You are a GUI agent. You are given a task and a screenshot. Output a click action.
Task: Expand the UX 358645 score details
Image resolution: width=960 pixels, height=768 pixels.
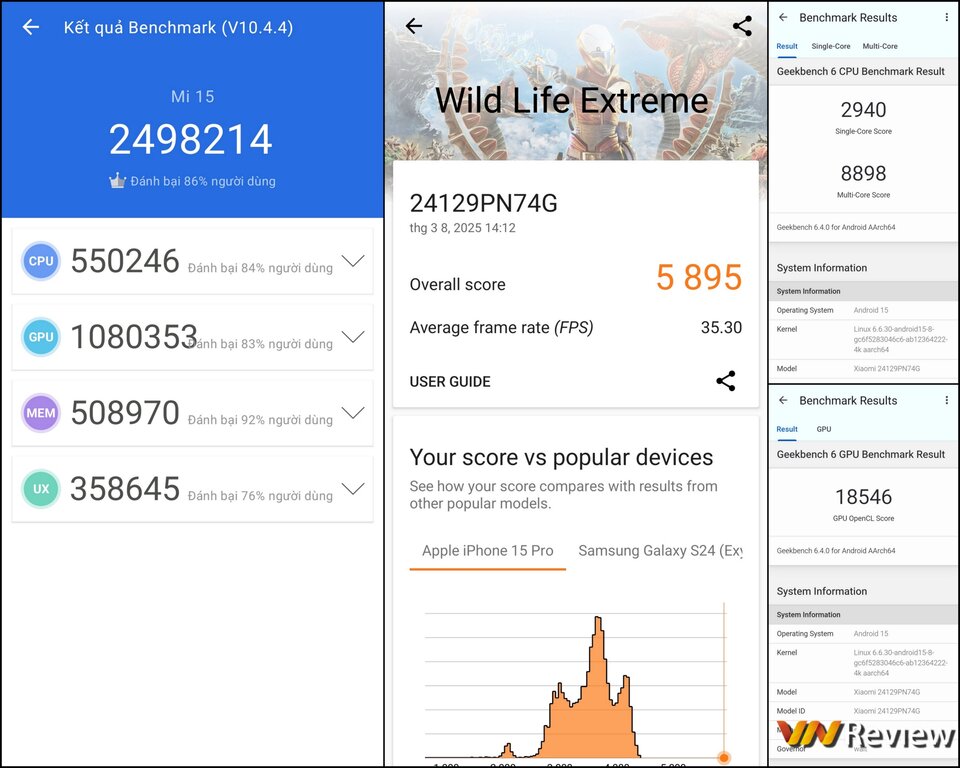353,489
